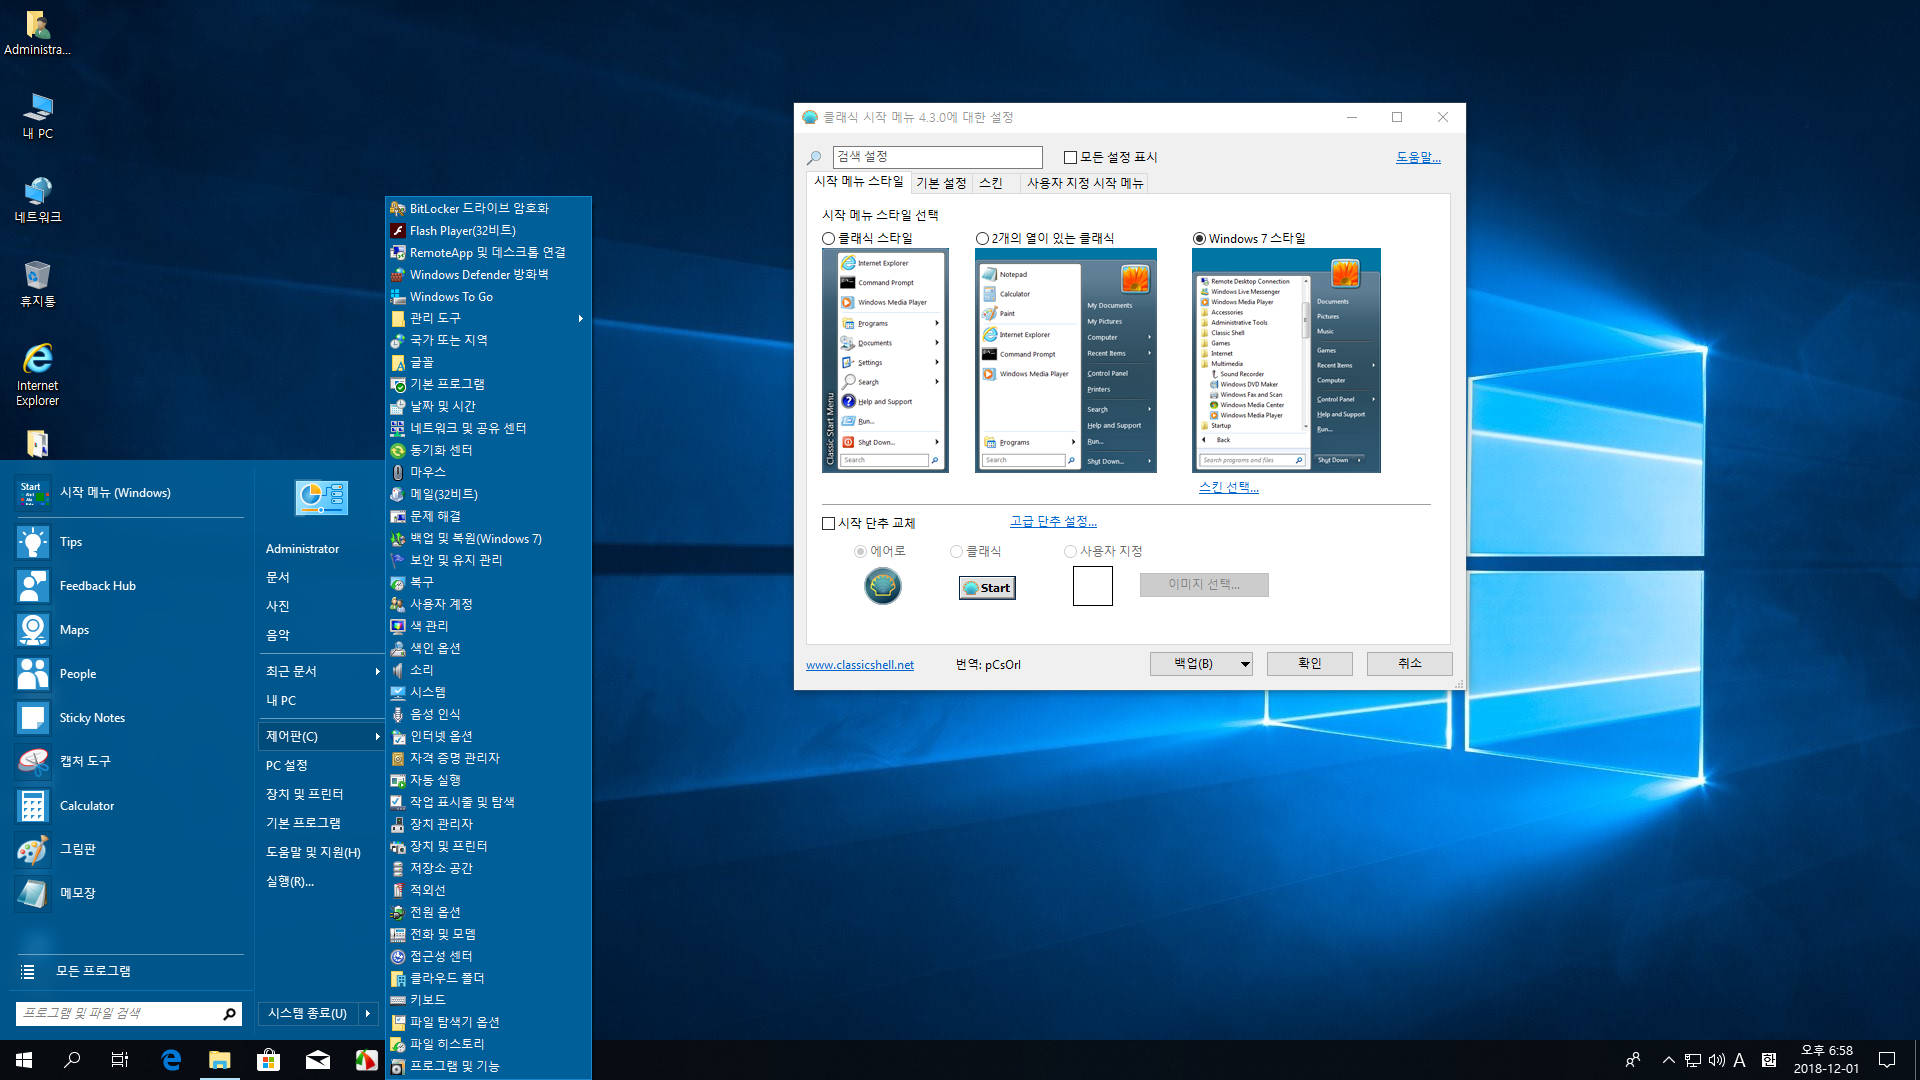The width and height of the screenshot is (1920, 1080).
Task: Launch Maps icon in start menu
Action: 33,630
